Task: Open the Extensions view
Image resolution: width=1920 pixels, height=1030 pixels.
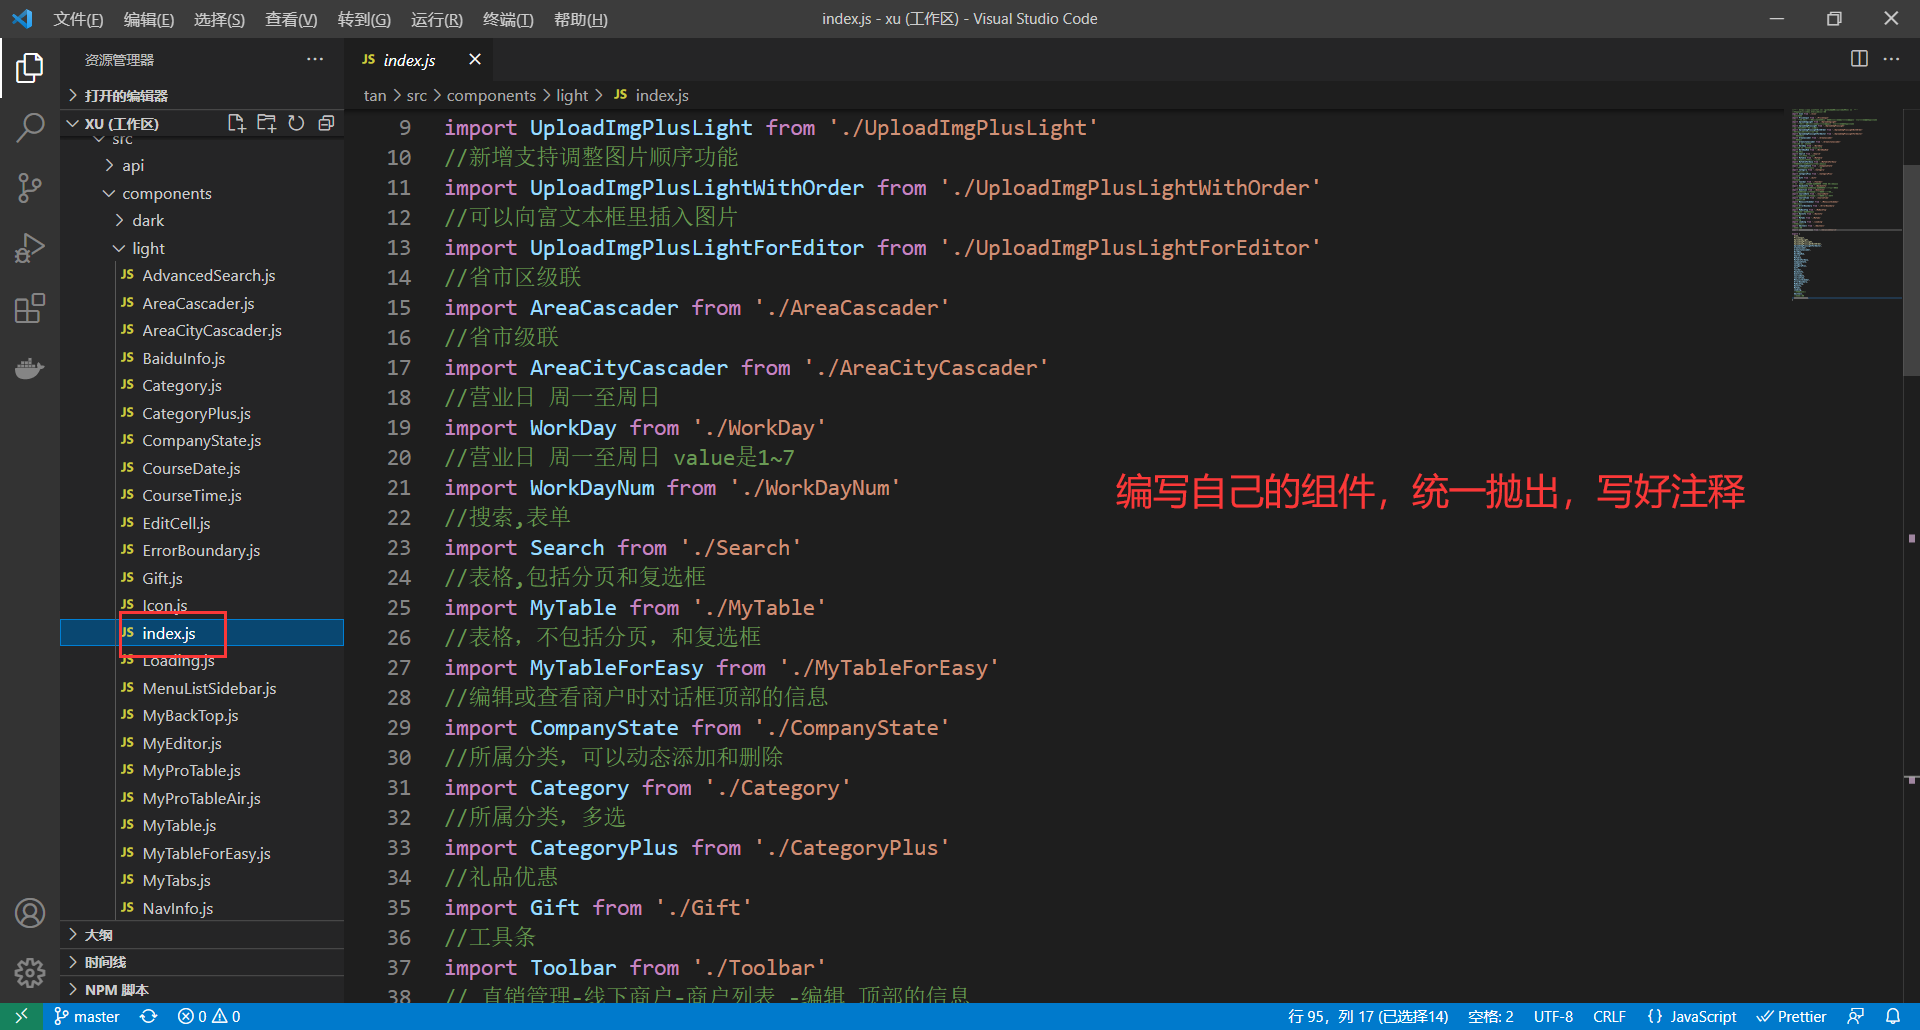Action: (30, 308)
